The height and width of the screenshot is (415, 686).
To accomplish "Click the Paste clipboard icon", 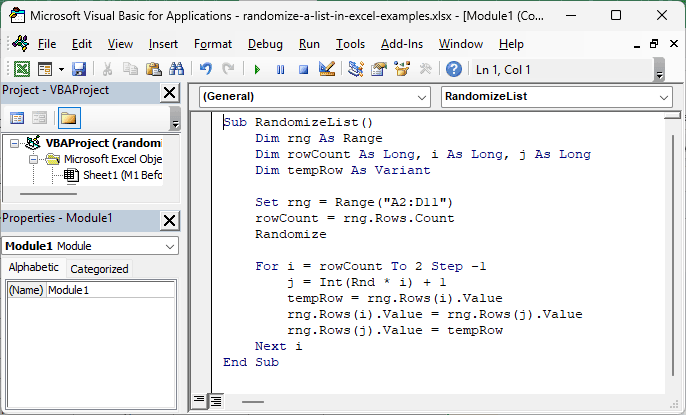I will point(153,69).
